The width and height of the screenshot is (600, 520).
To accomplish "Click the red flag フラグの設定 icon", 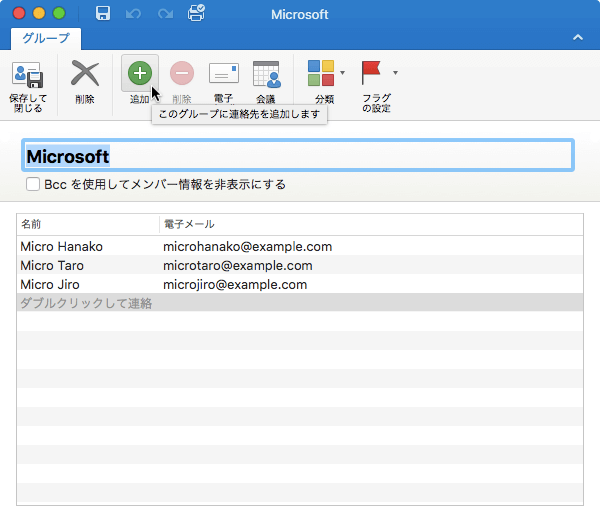I will 371,73.
